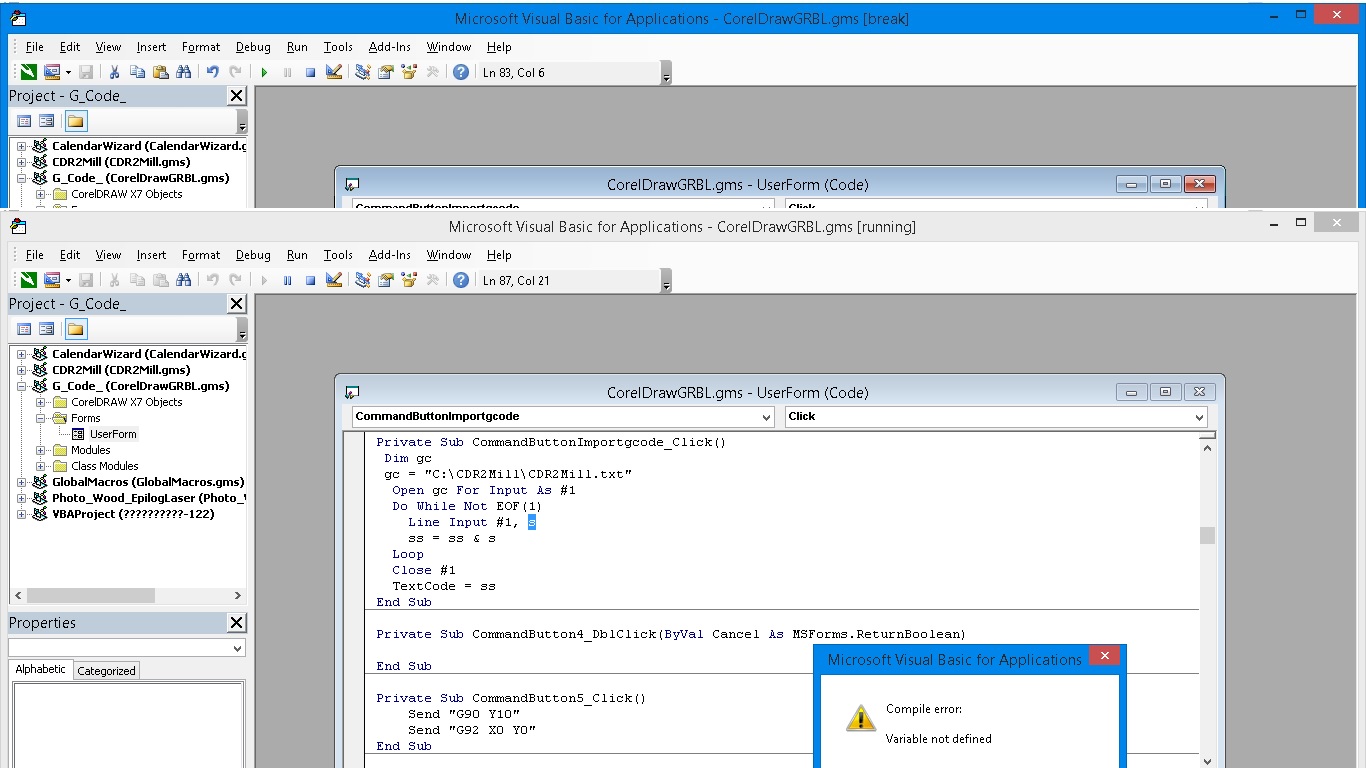Click the Find binoculars icon in the running window toolbar
Image resolution: width=1366 pixels, height=768 pixels.
[x=183, y=281]
